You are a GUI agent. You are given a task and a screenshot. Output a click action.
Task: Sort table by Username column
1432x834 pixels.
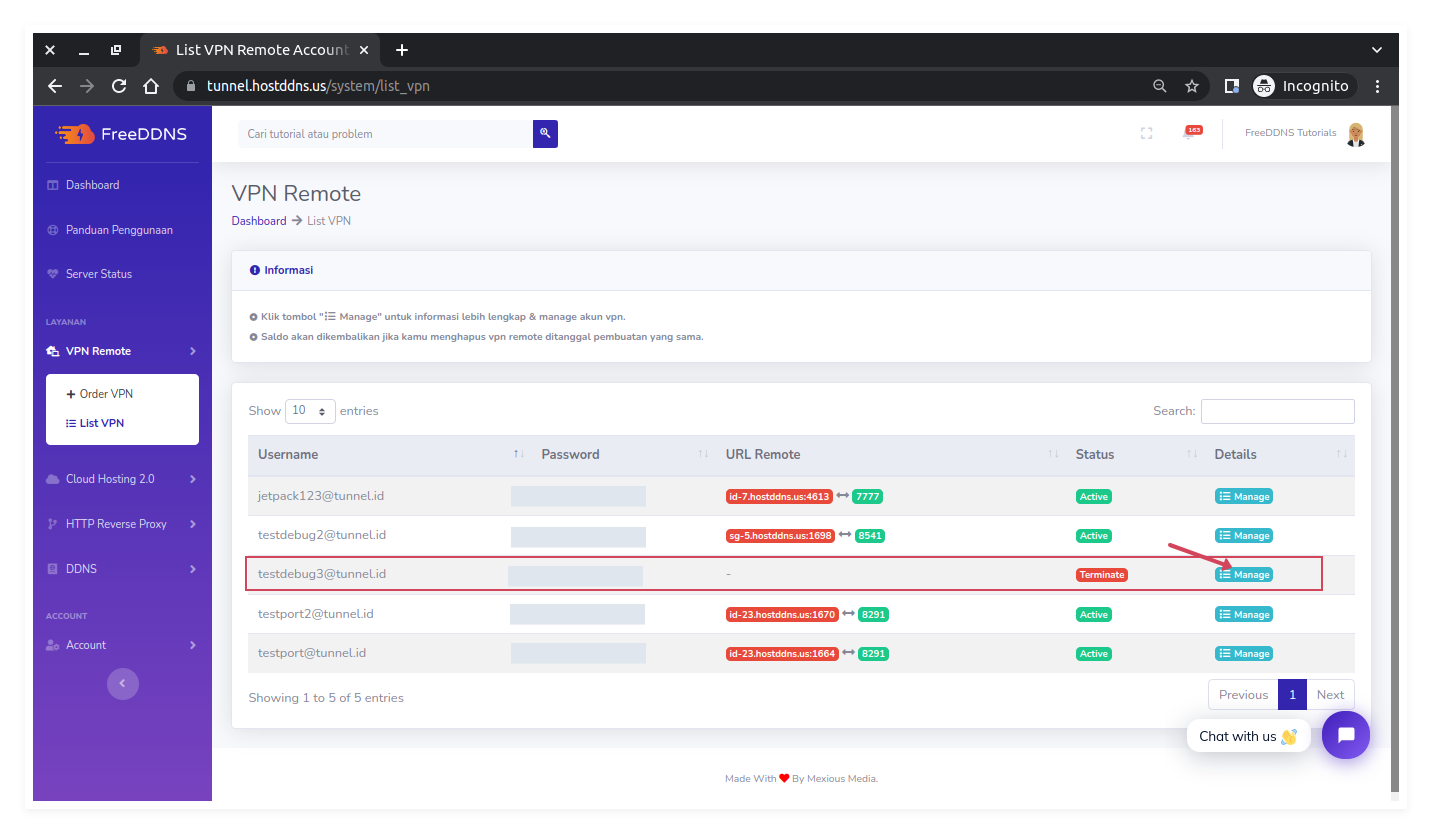click(389, 454)
